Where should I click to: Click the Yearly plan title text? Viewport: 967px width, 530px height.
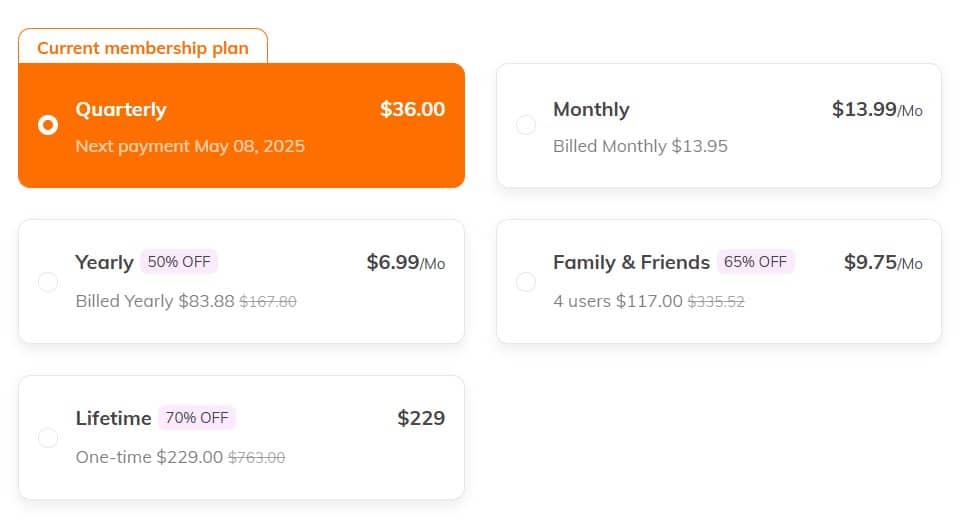point(104,262)
